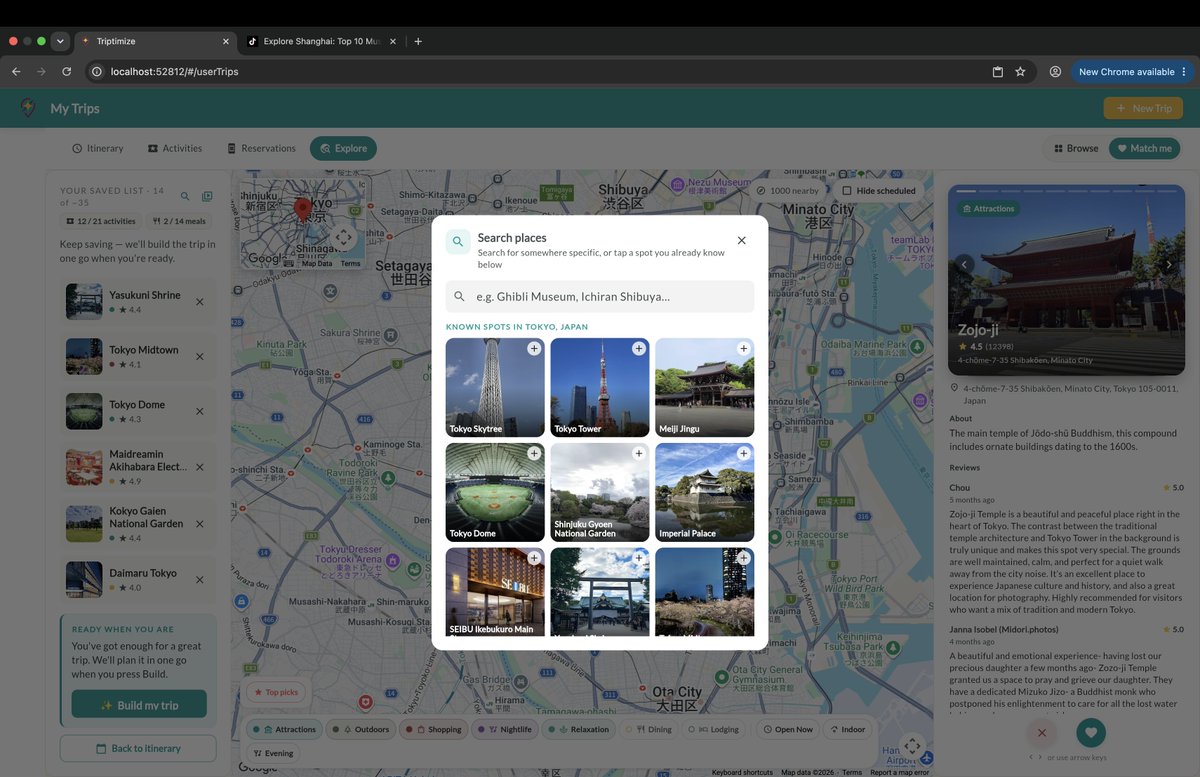The width and height of the screenshot is (1200, 777).
Task: Open the Reservations tab
Action: tap(261, 148)
